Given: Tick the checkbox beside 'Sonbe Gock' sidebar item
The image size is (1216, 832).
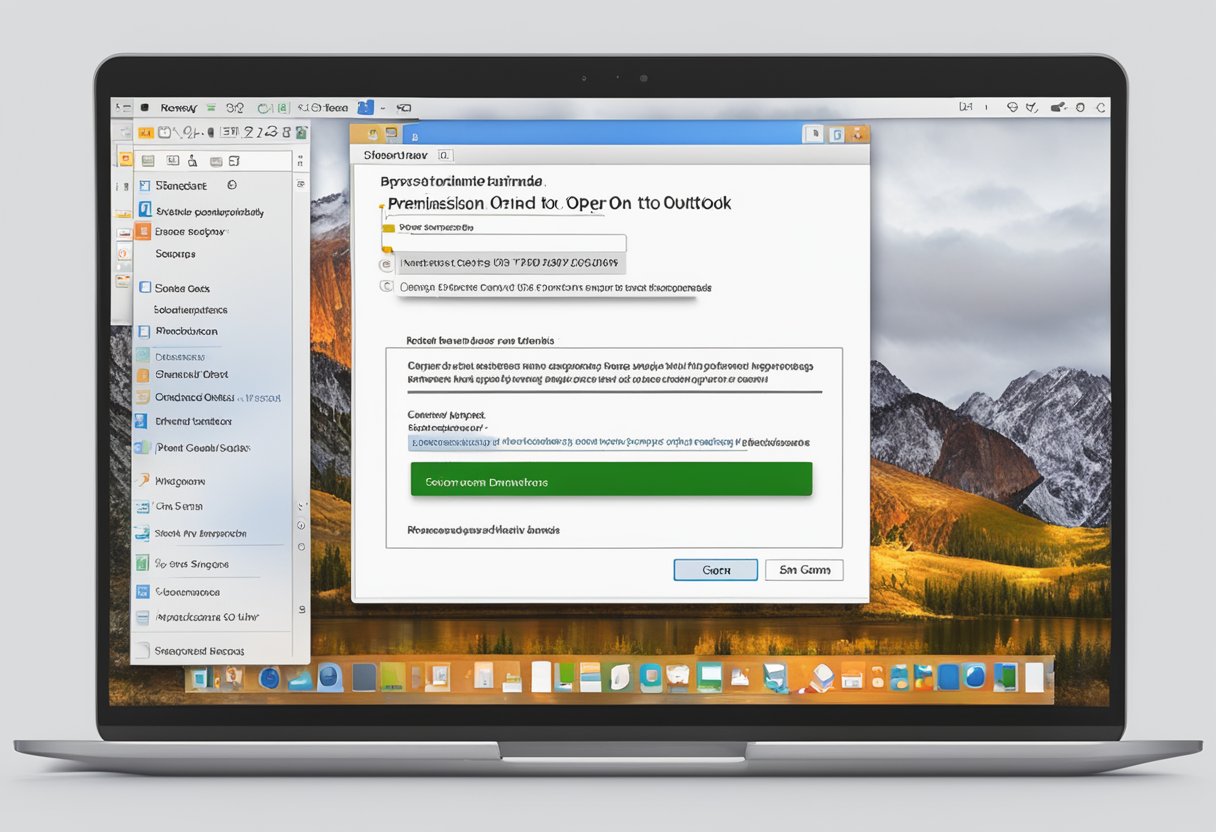Looking at the screenshot, I should pyautogui.click(x=145, y=288).
